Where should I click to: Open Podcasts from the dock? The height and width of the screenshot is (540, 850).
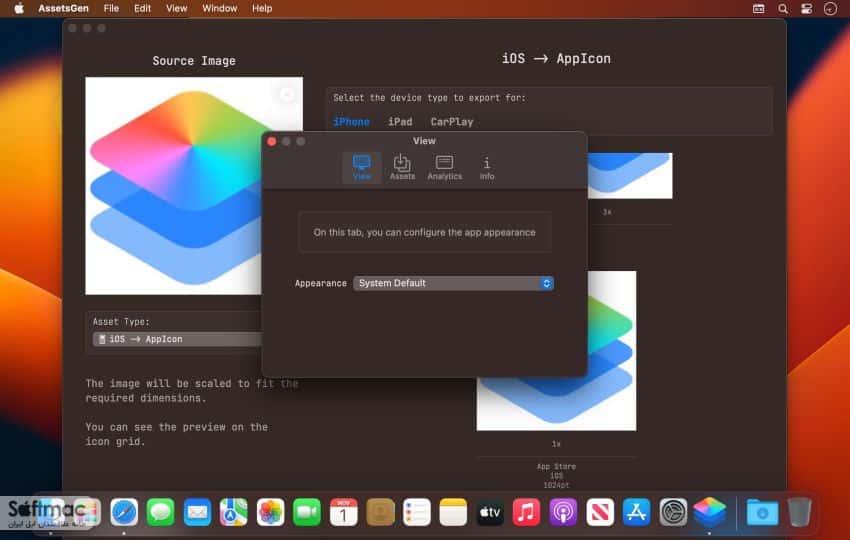pyautogui.click(x=563, y=512)
